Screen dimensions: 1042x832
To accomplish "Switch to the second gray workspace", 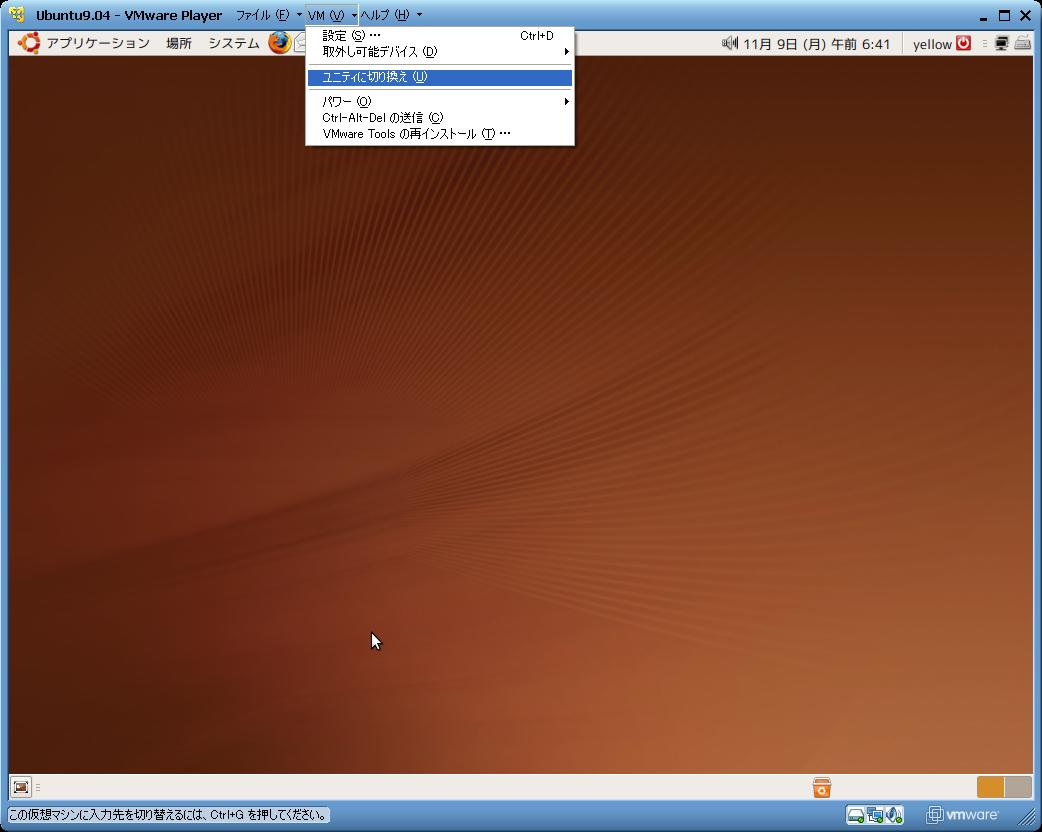I will pyautogui.click(x=1018, y=787).
